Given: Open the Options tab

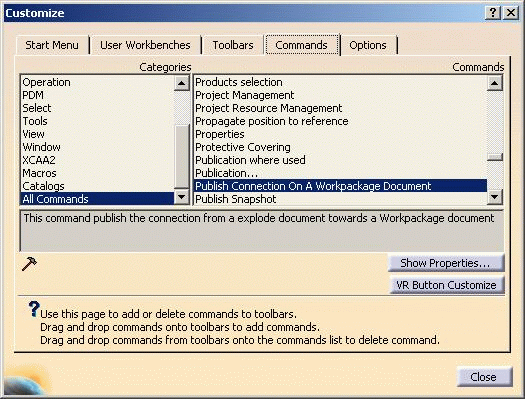Looking at the screenshot, I should (368, 45).
